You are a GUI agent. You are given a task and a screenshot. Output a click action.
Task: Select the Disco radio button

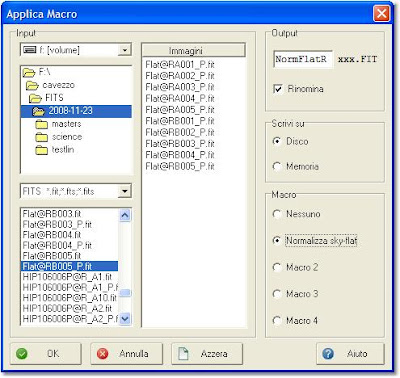(x=277, y=141)
